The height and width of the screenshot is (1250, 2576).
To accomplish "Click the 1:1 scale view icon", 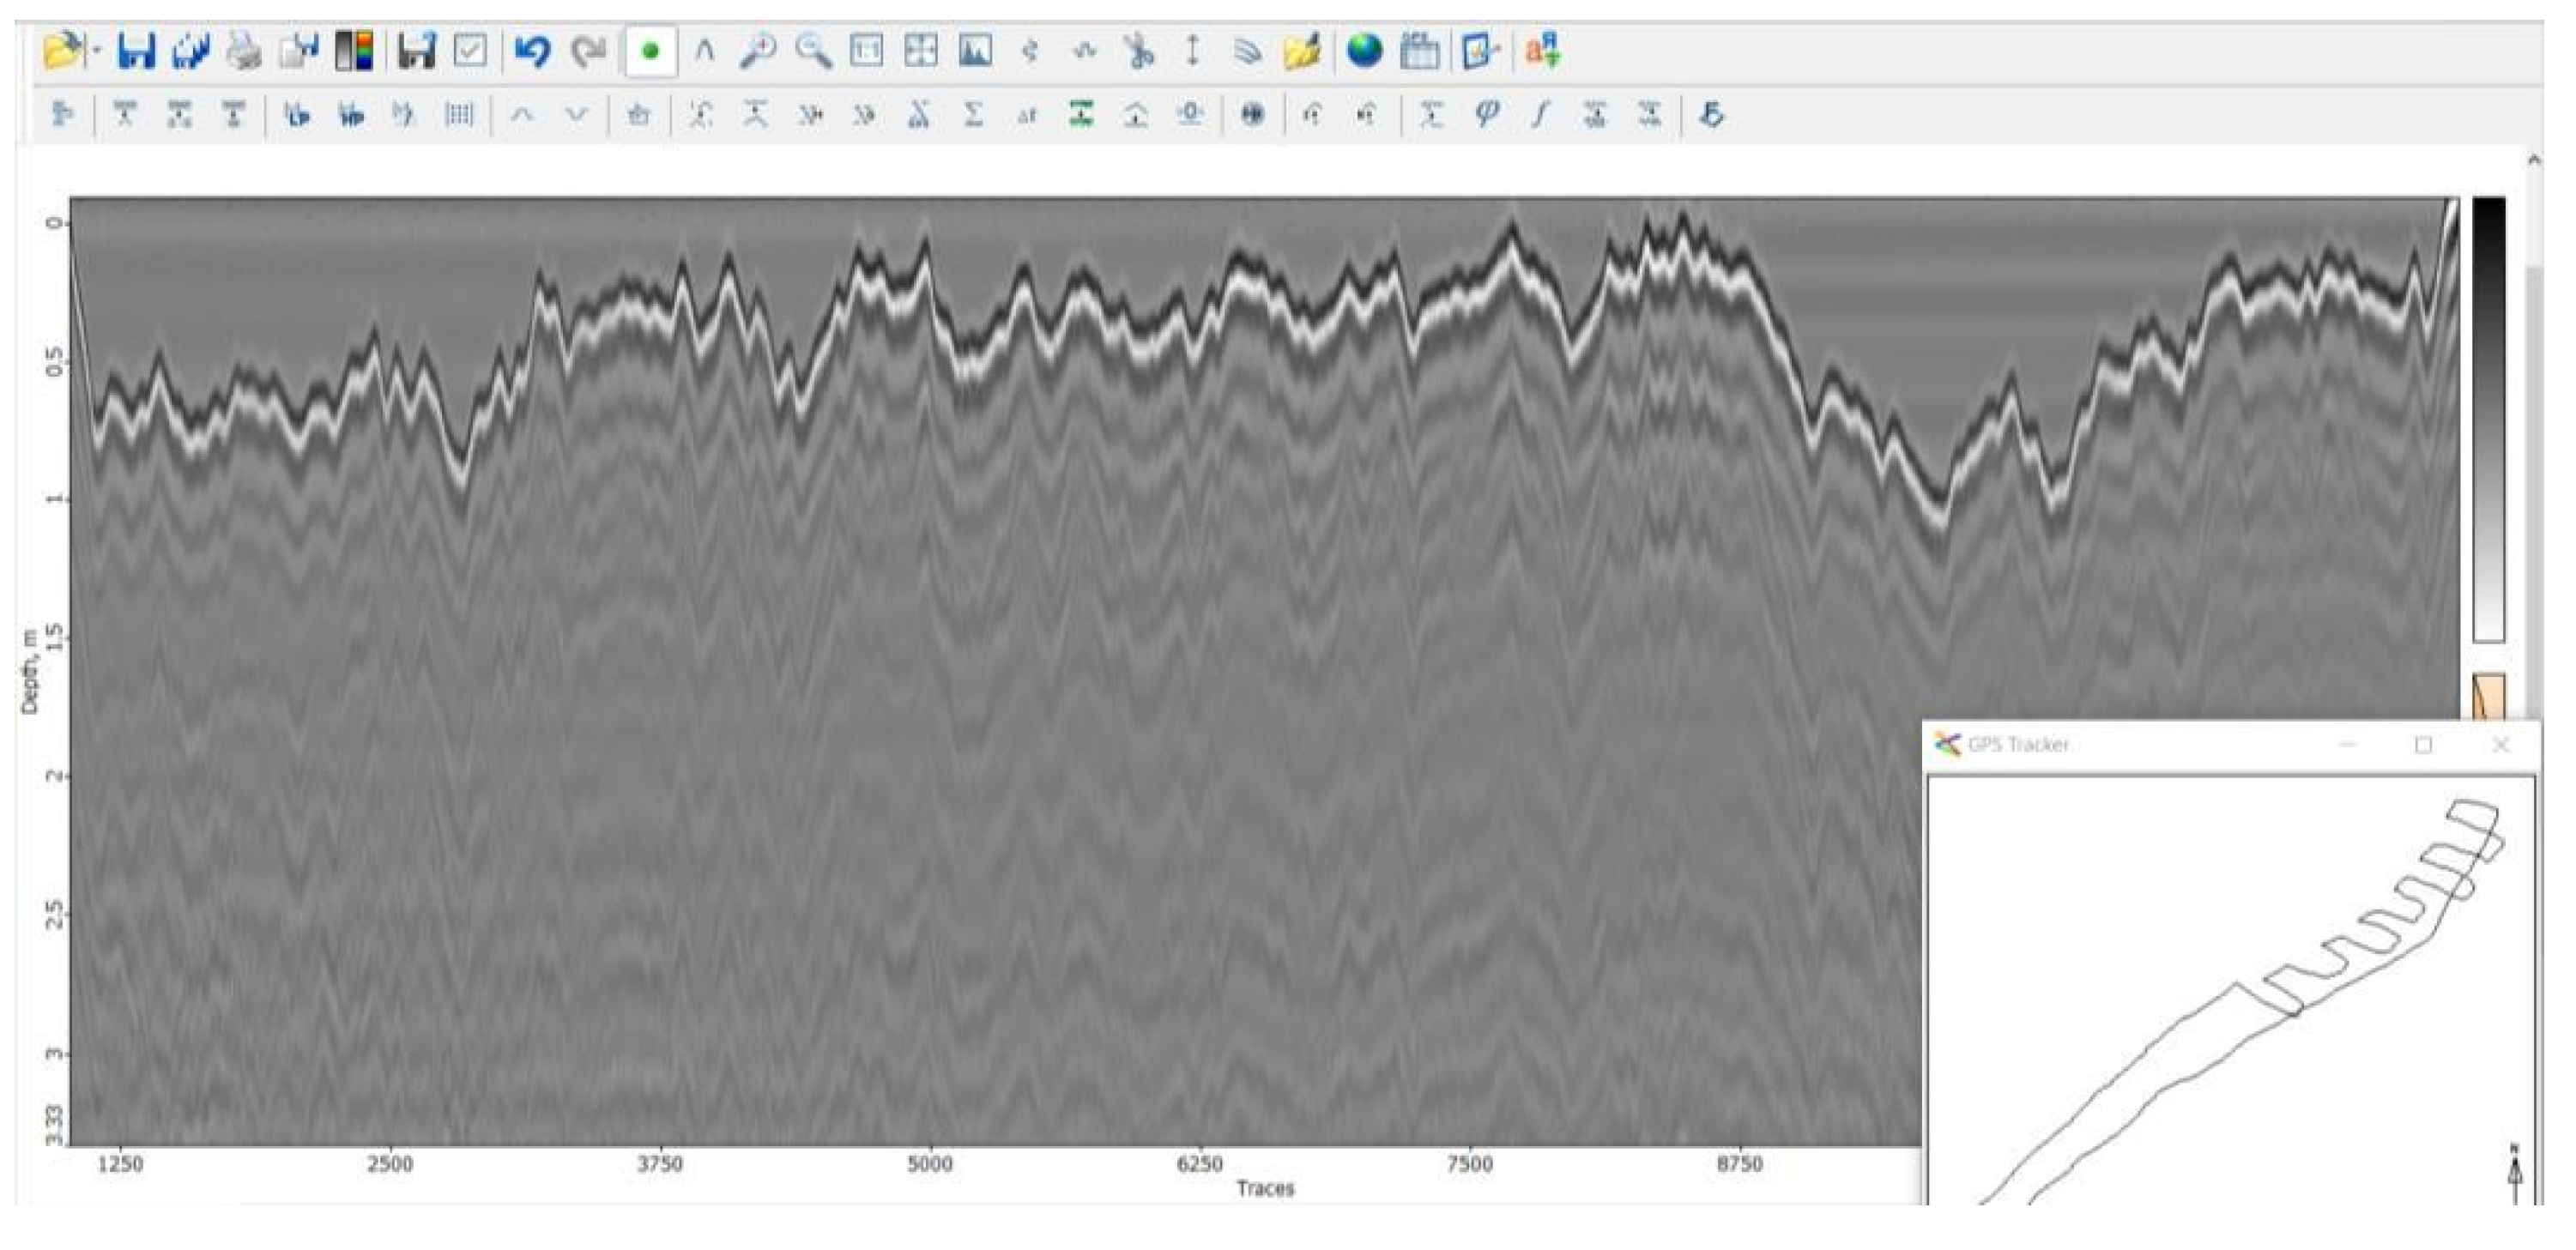I will (x=867, y=50).
